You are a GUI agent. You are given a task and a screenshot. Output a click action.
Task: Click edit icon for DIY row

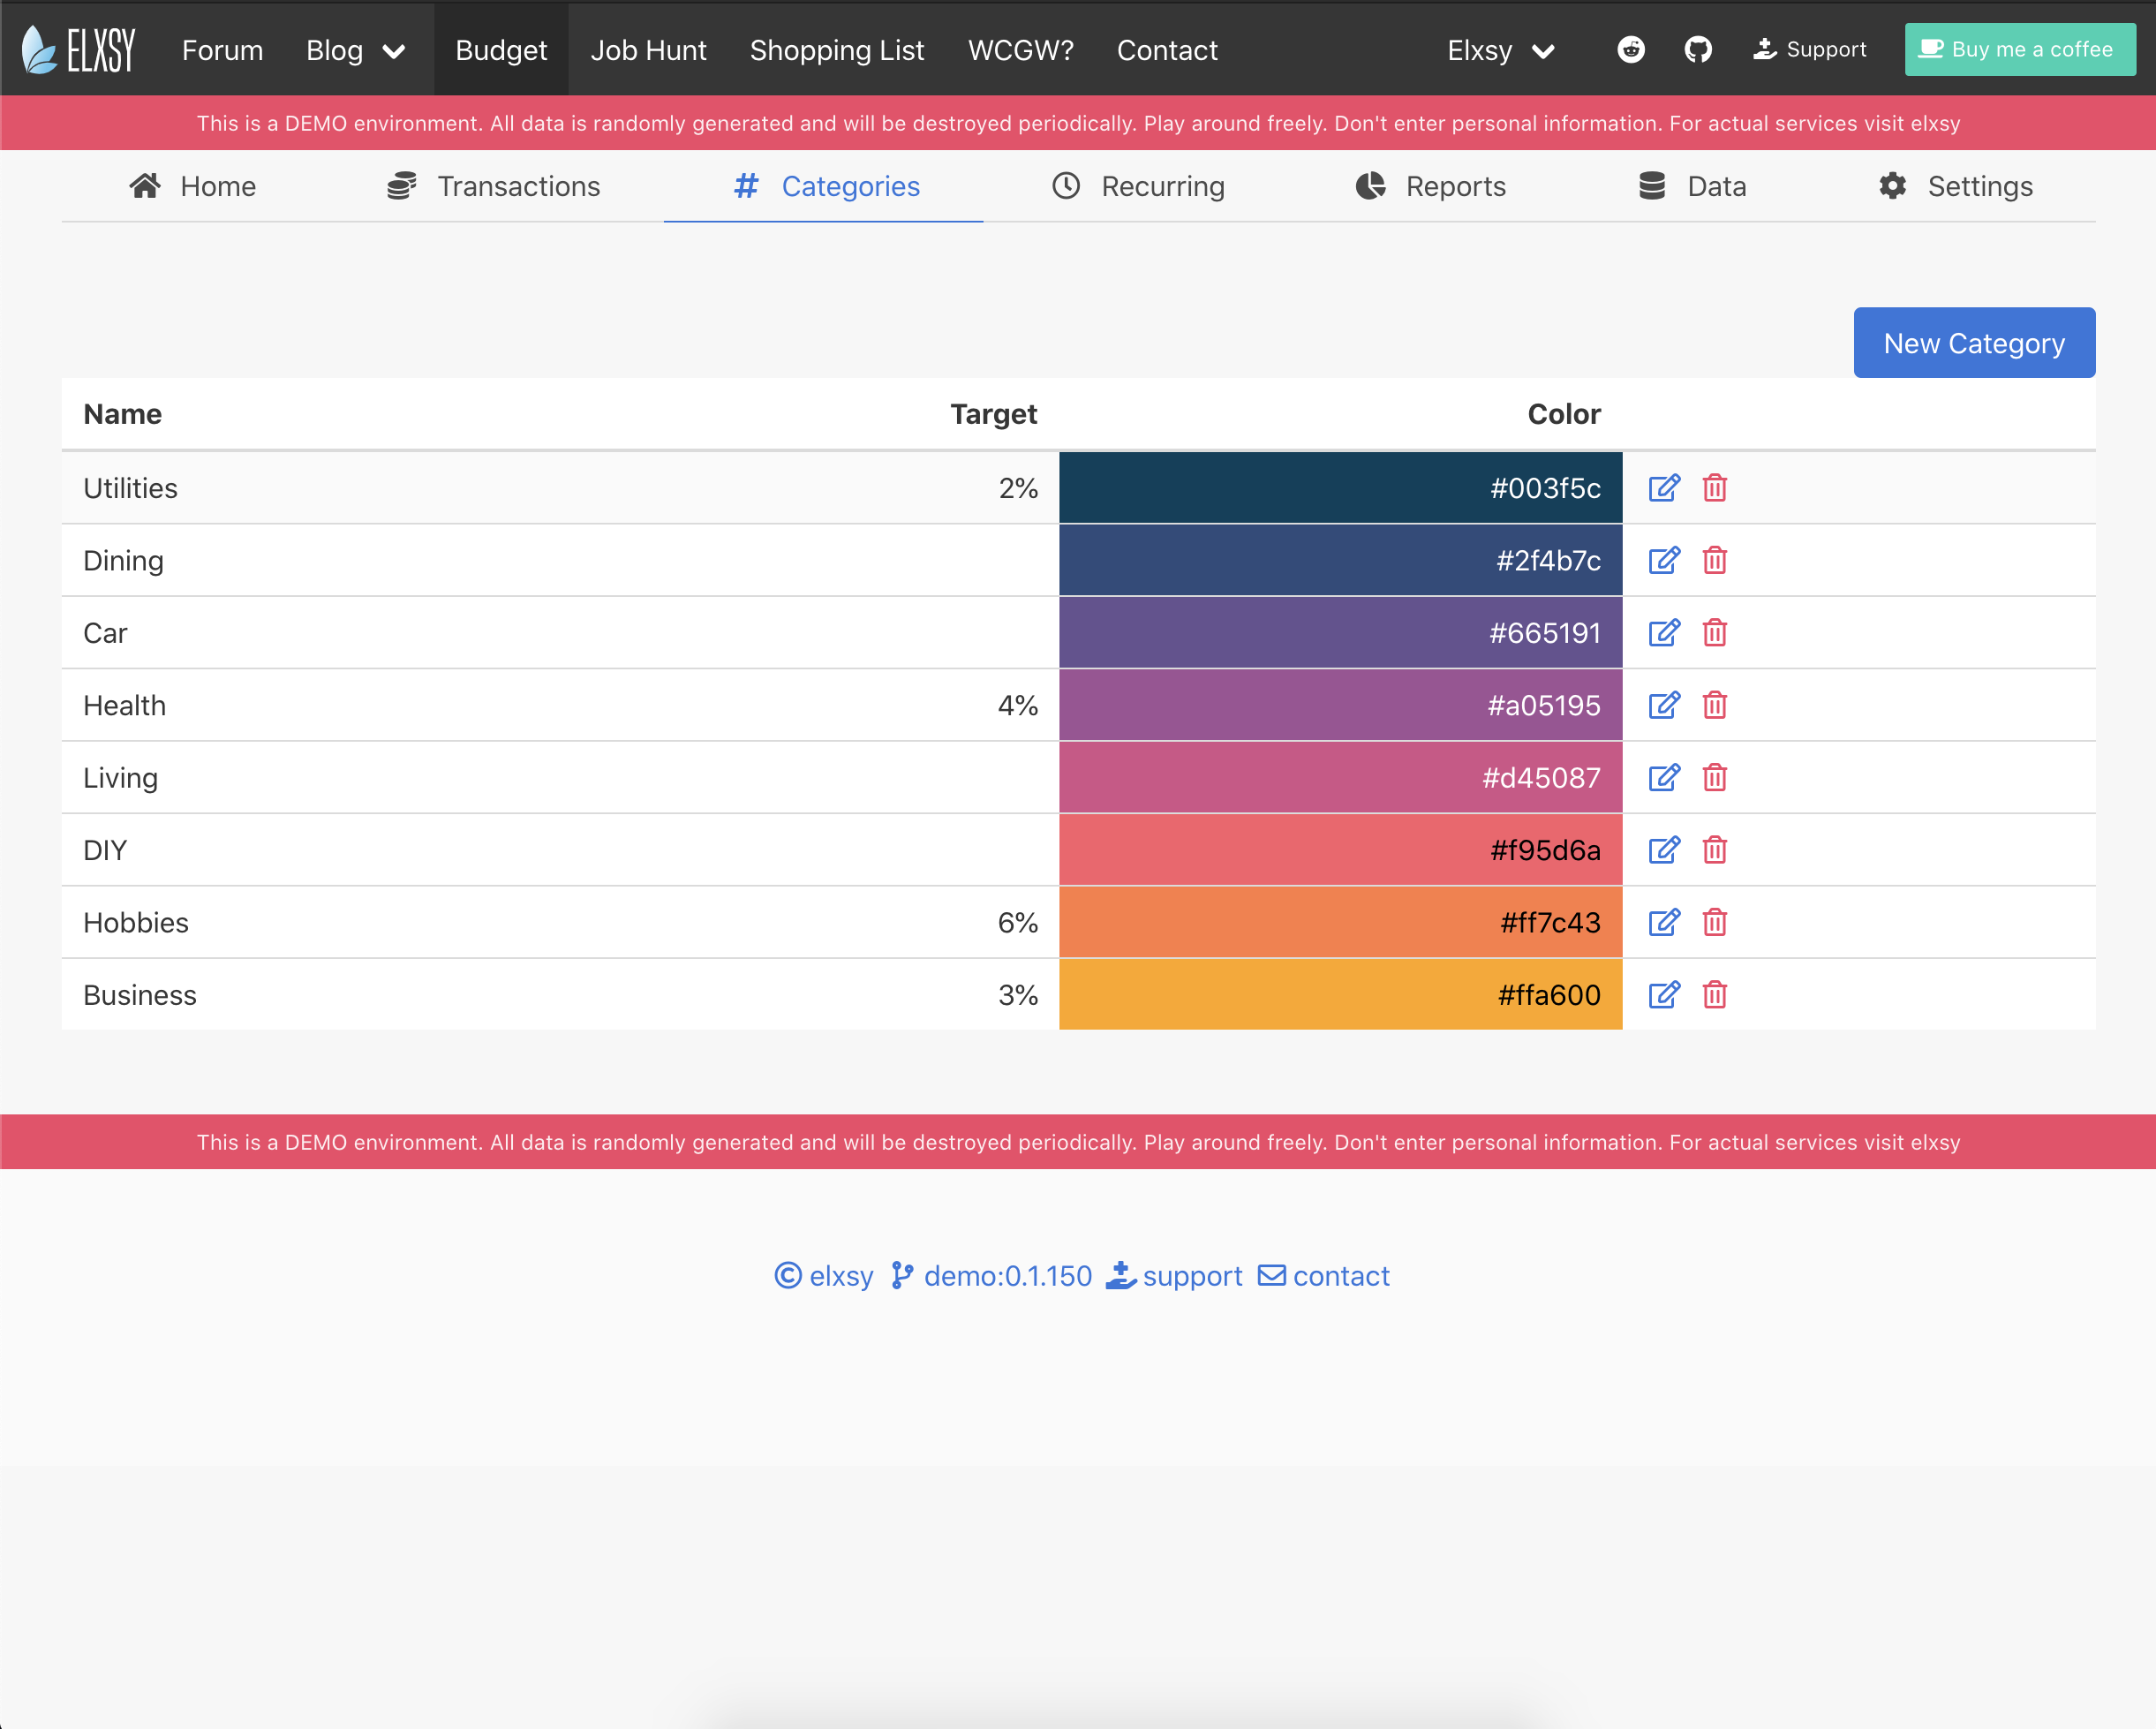tap(1663, 850)
